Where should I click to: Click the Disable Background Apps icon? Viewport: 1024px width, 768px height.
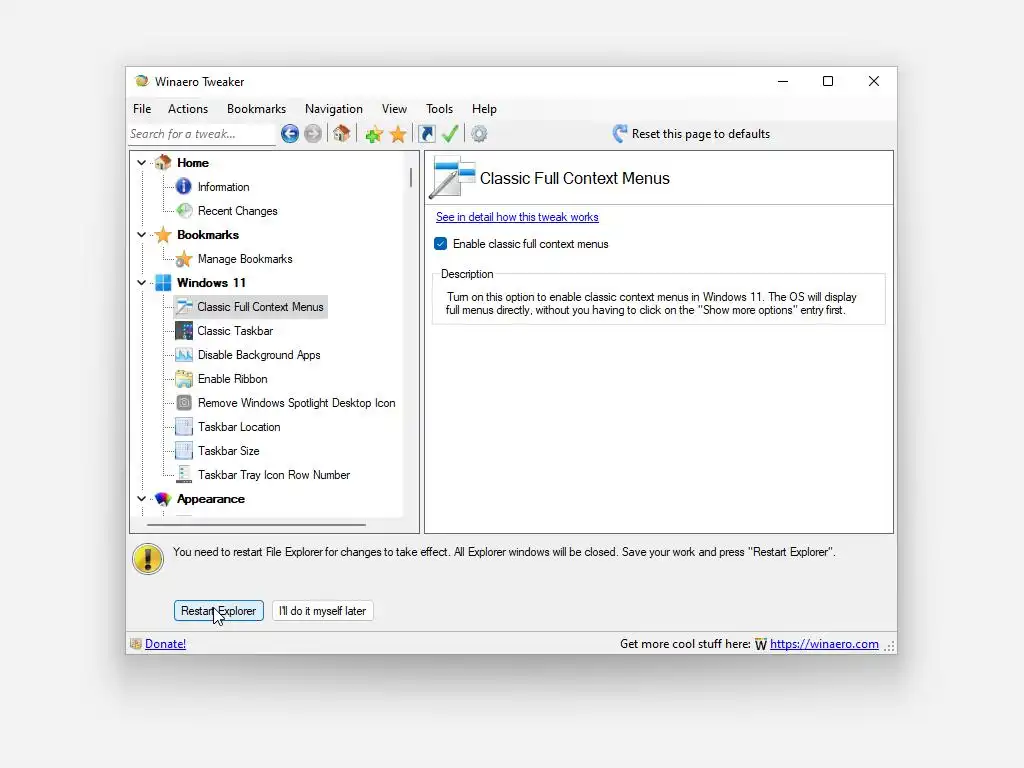[x=184, y=355]
